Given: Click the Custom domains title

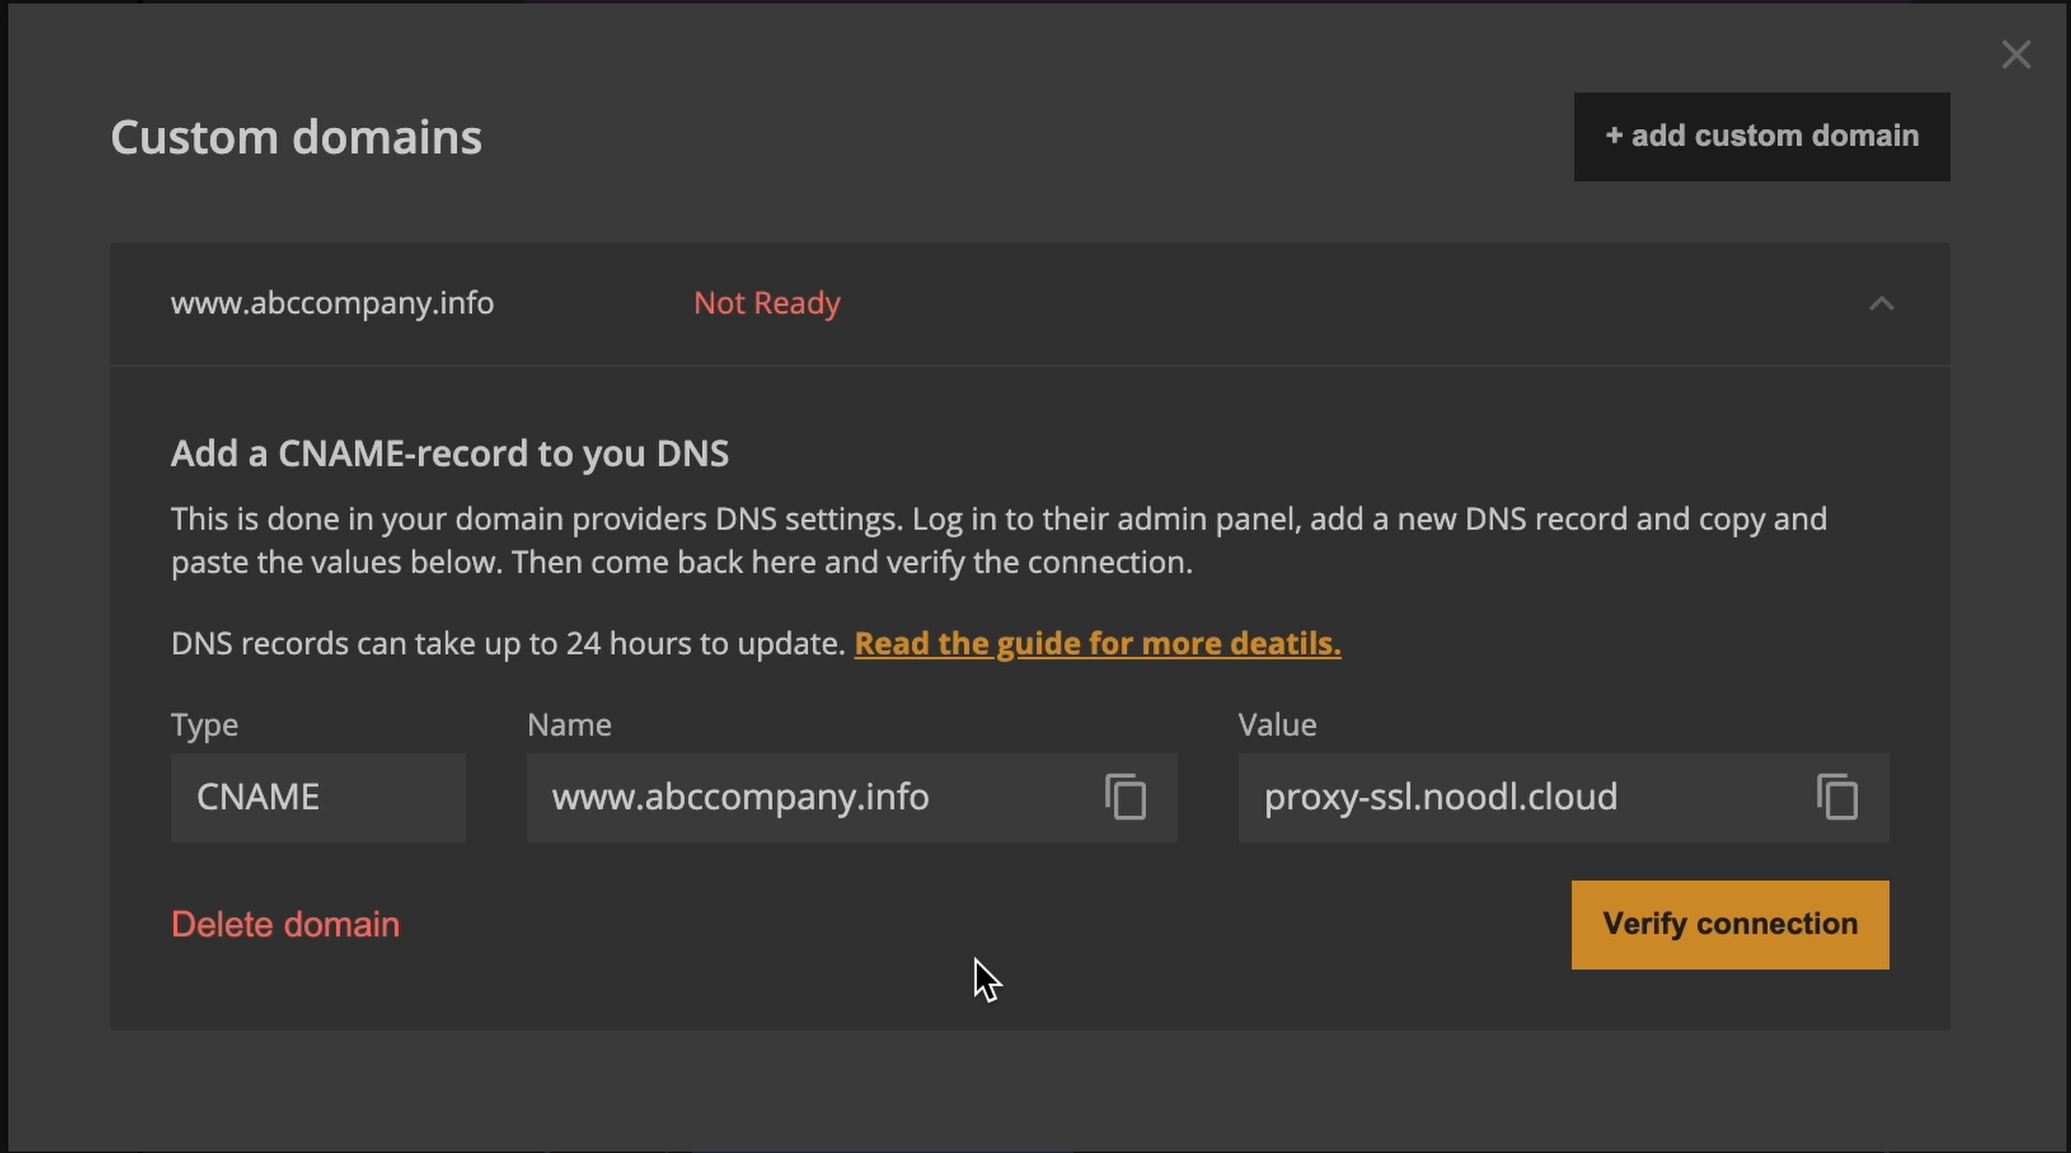Looking at the screenshot, I should [296, 137].
